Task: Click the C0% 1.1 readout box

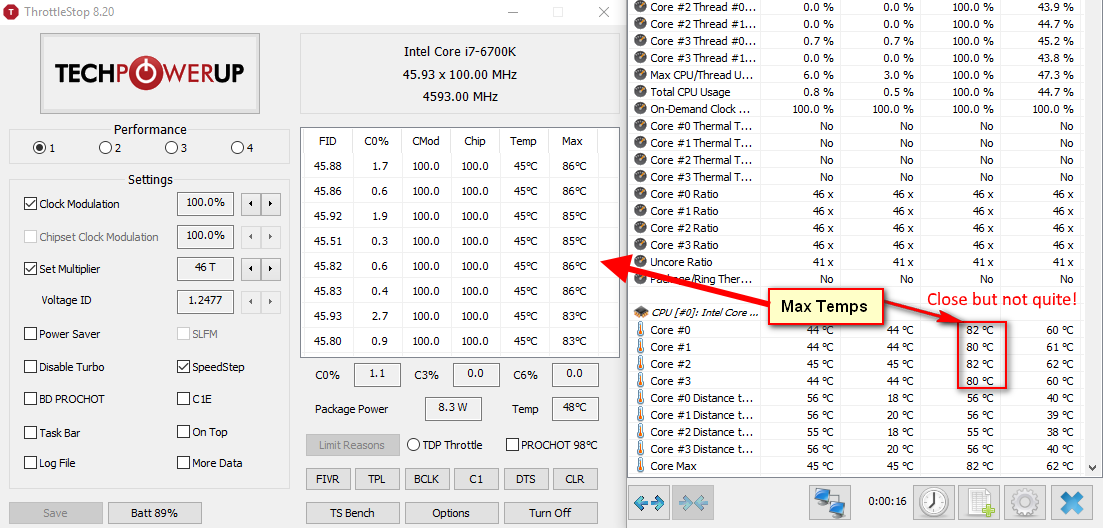Action: pyautogui.click(x=377, y=375)
